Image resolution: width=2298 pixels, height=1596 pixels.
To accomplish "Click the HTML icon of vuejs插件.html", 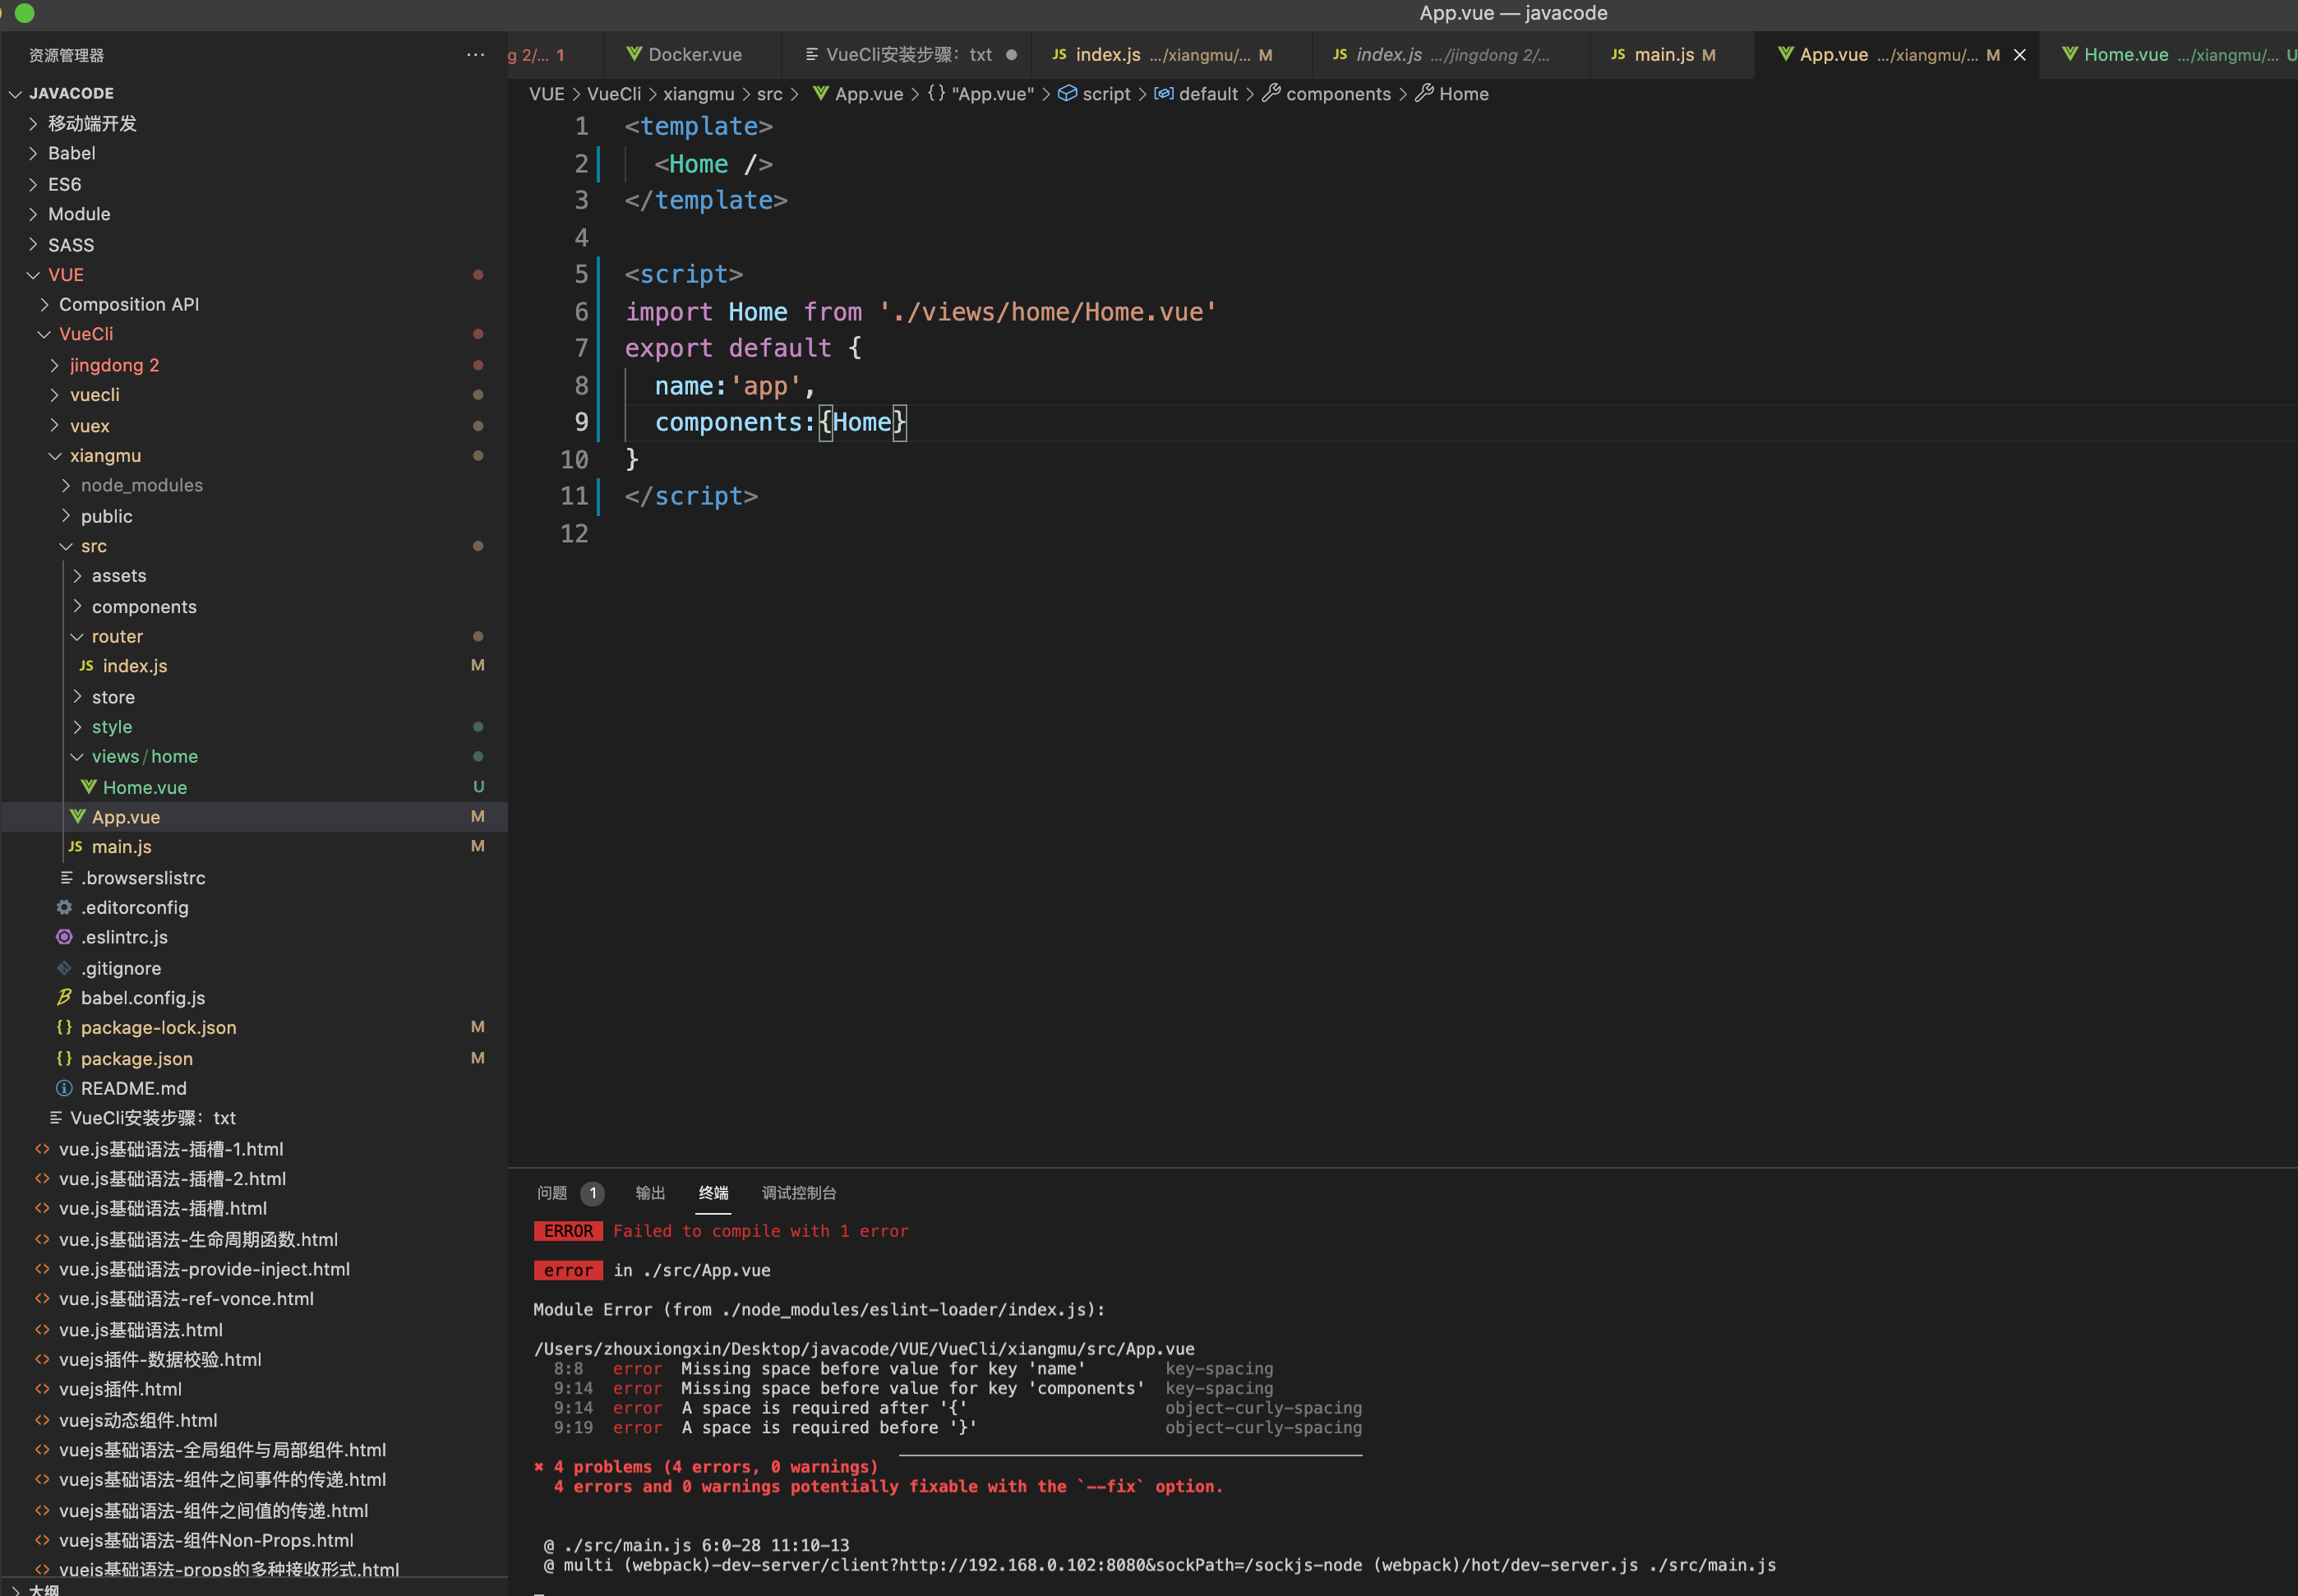I will [x=42, y=1389].
